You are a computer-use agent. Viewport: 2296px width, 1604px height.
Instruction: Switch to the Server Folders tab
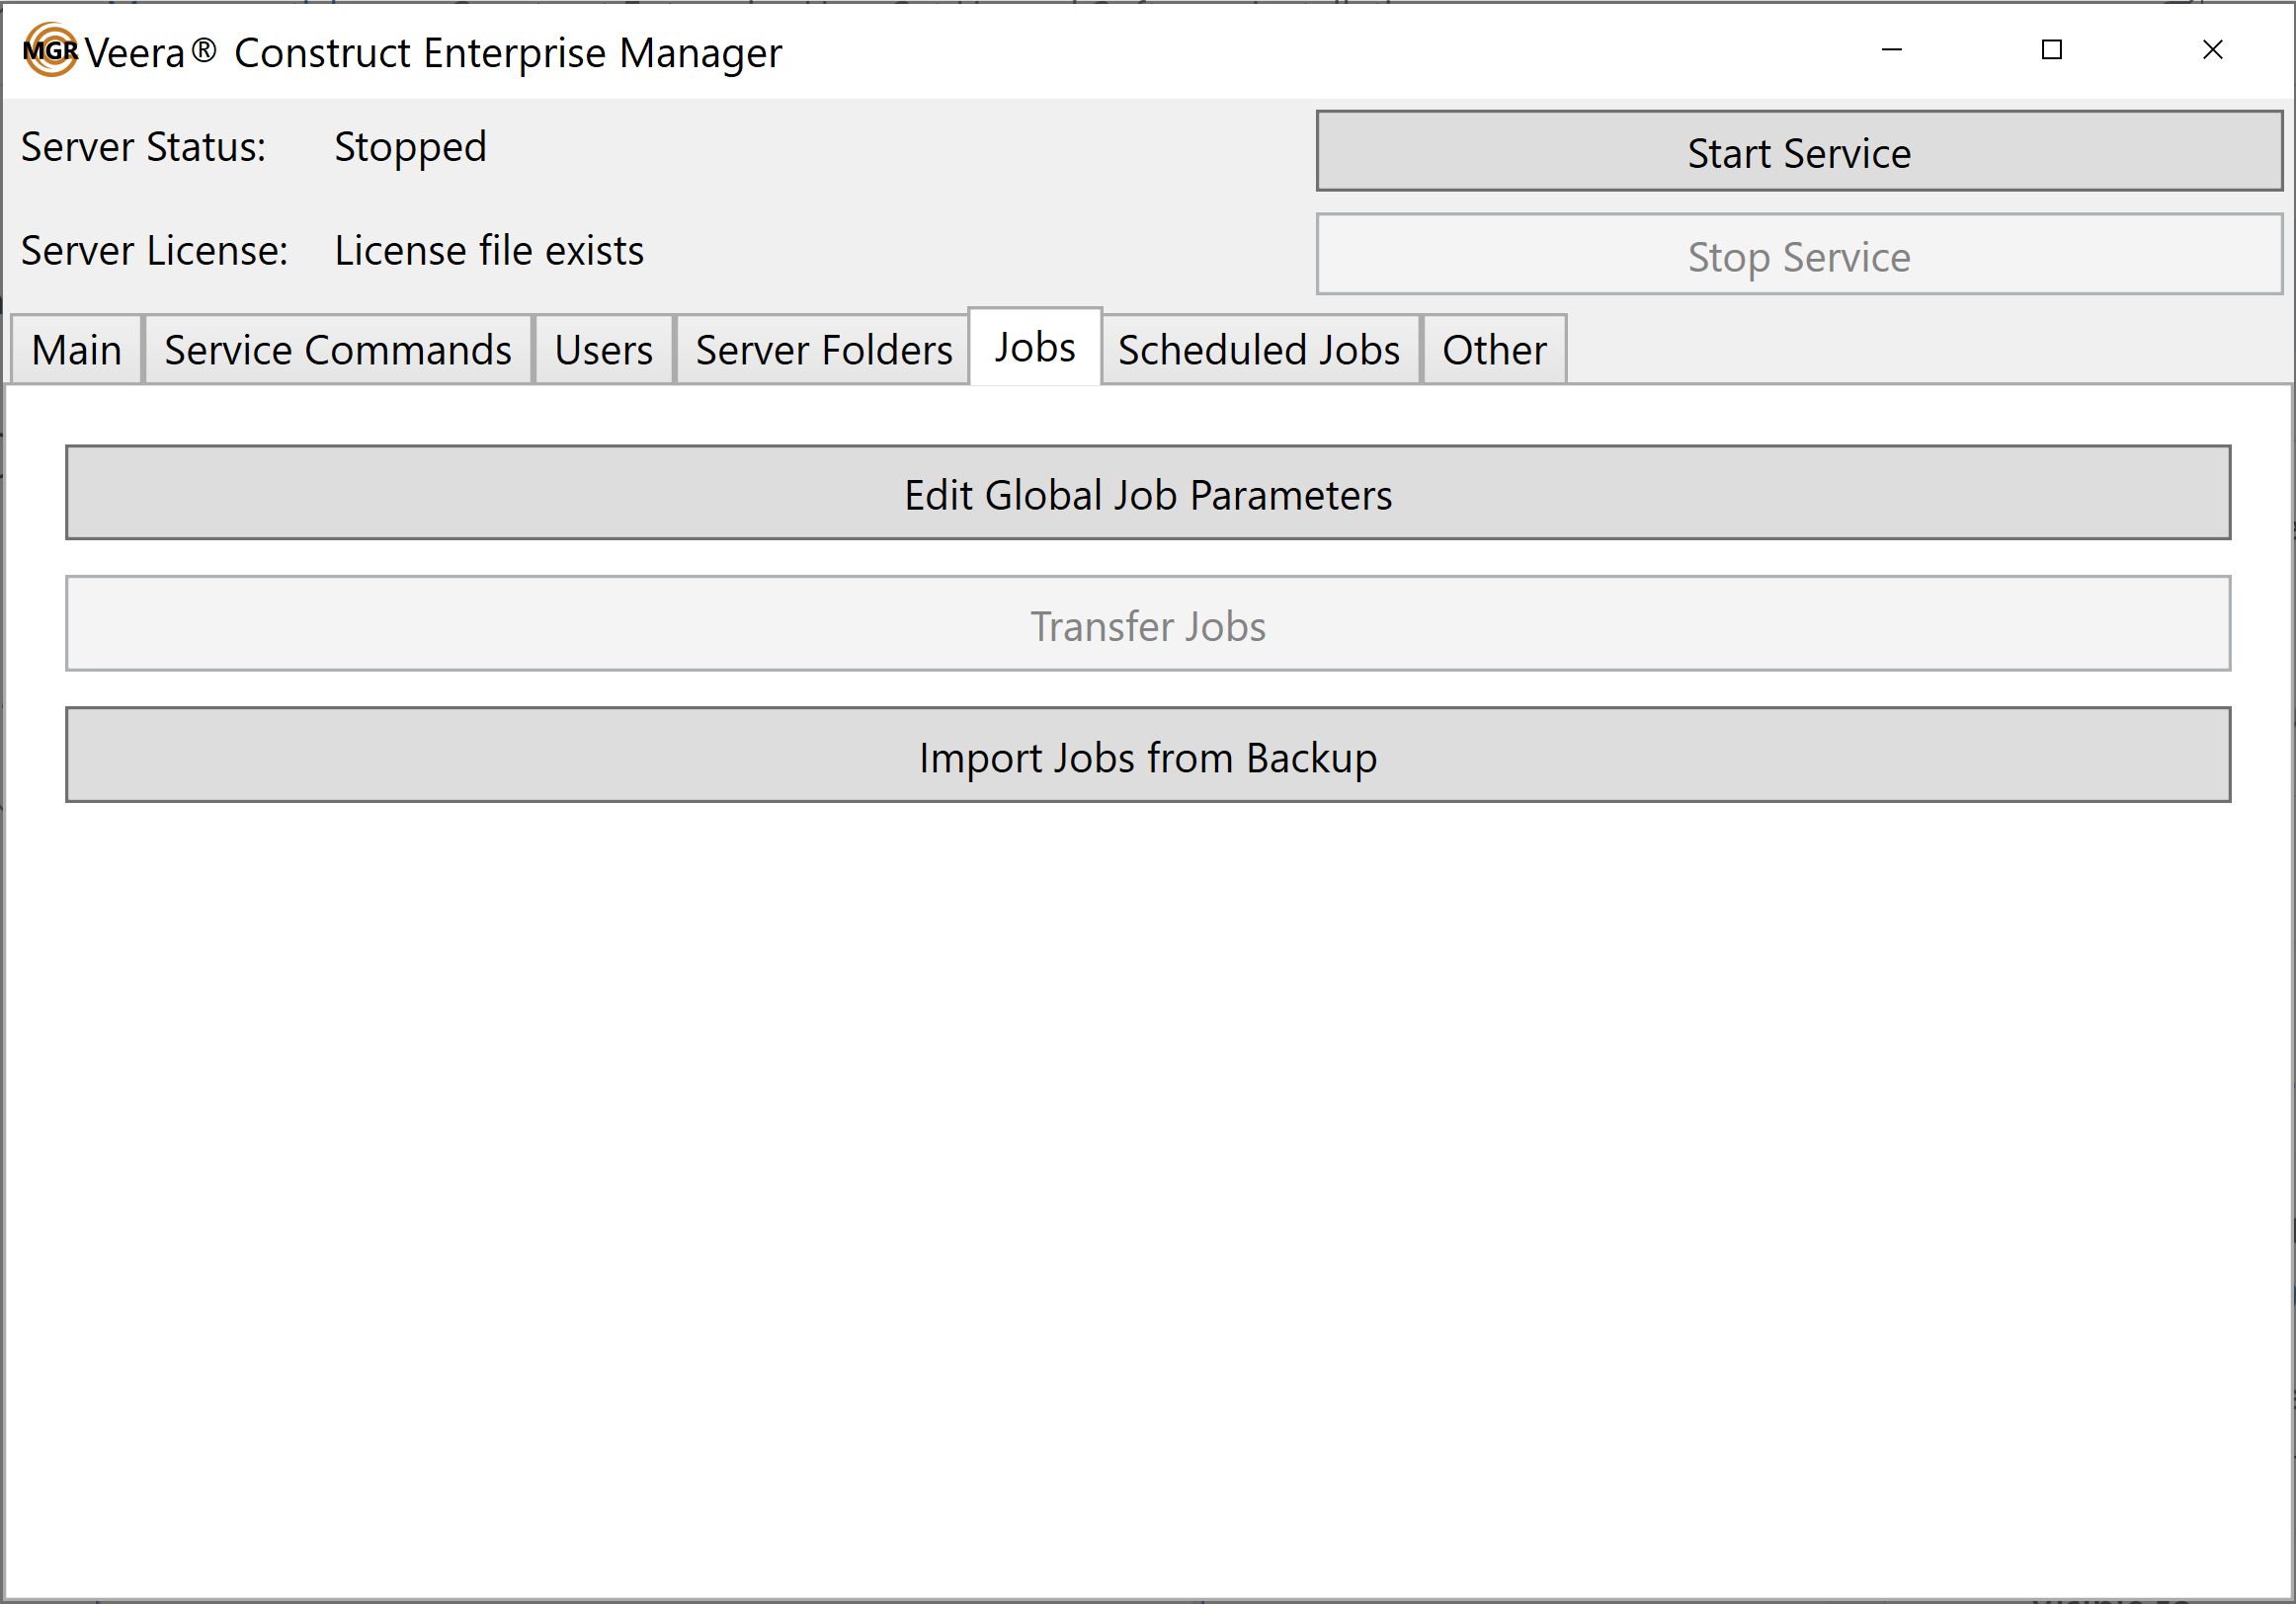(x=823, y=350)
